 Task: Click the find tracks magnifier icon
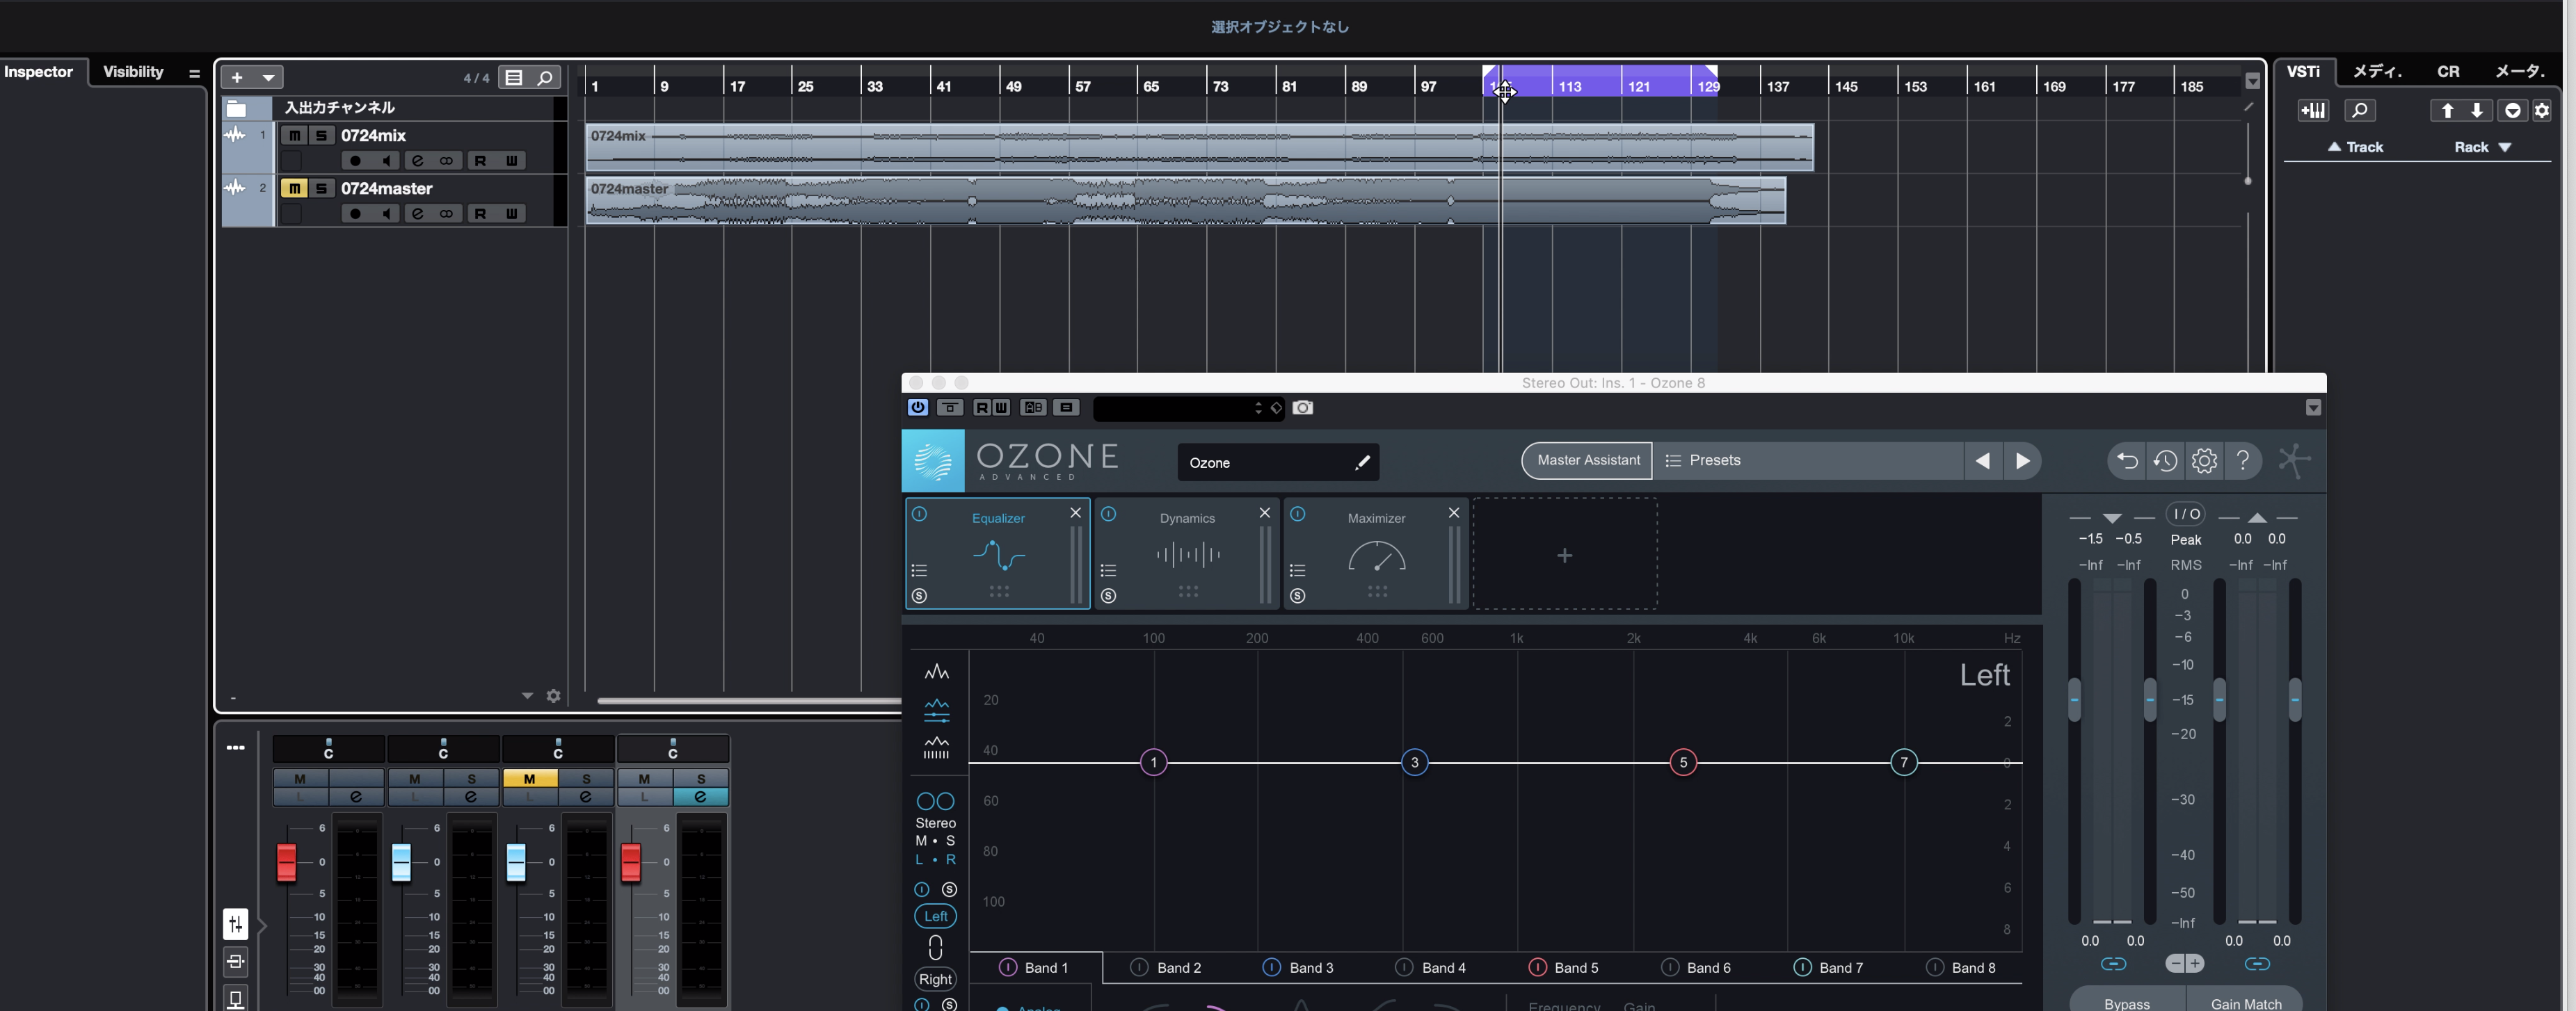[x=544, y=77]
